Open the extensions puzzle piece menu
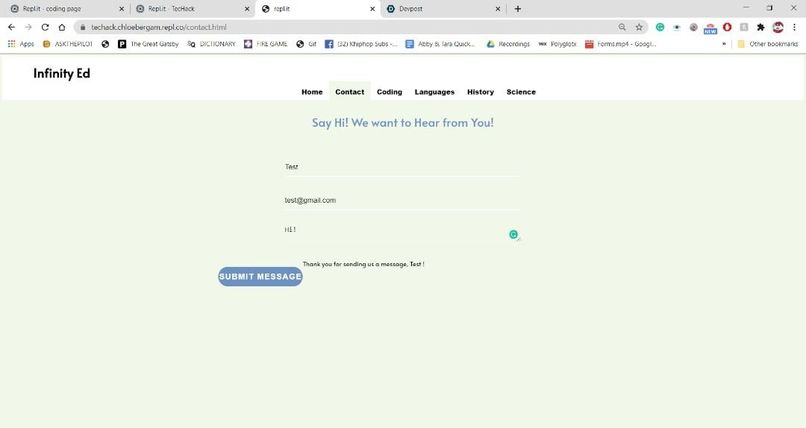Image resolution: width=806 pixels, height=428 pixels. click(761, 27)
